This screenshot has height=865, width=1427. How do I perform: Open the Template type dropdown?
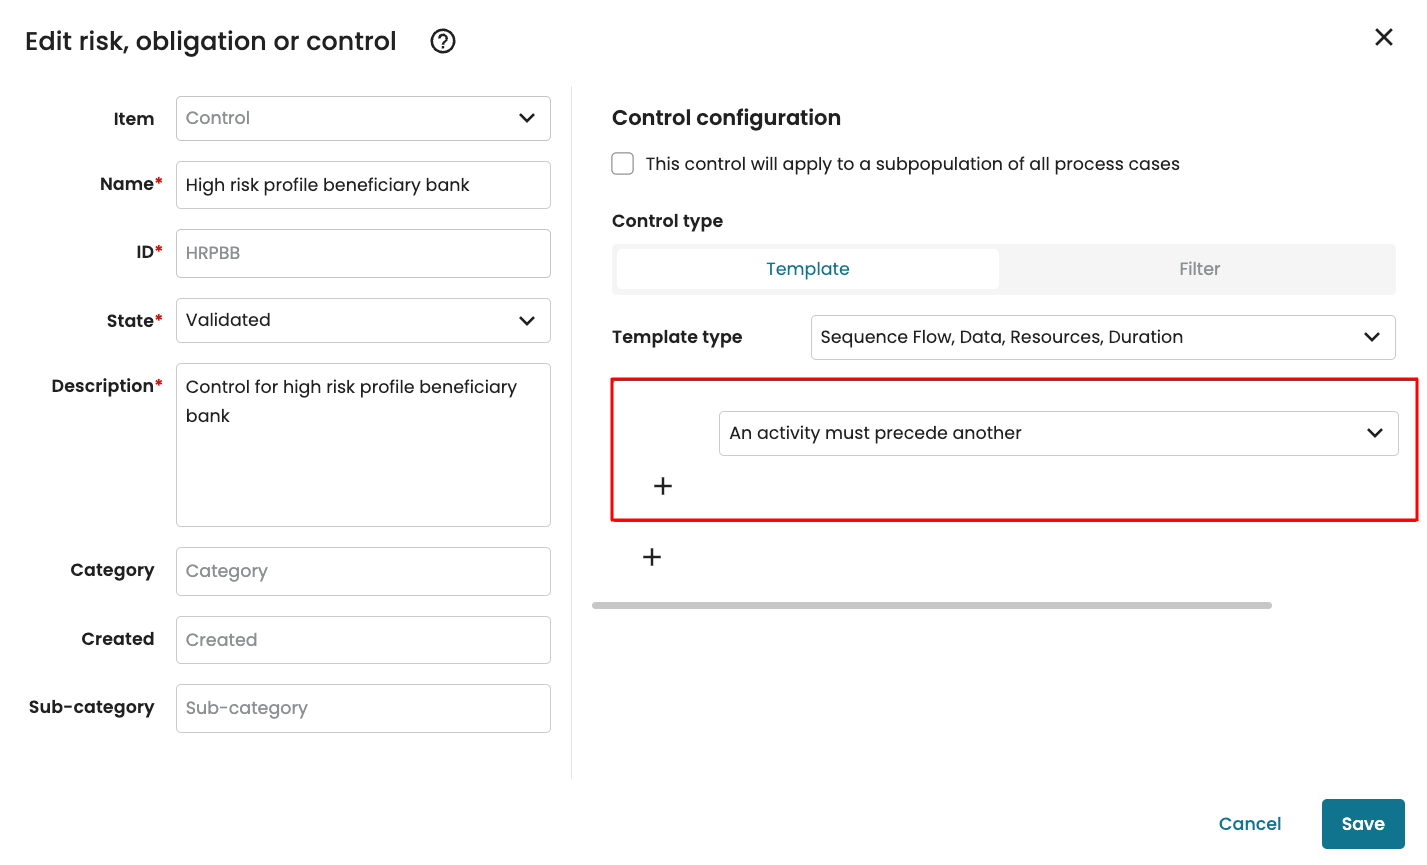pos(1102,337)
